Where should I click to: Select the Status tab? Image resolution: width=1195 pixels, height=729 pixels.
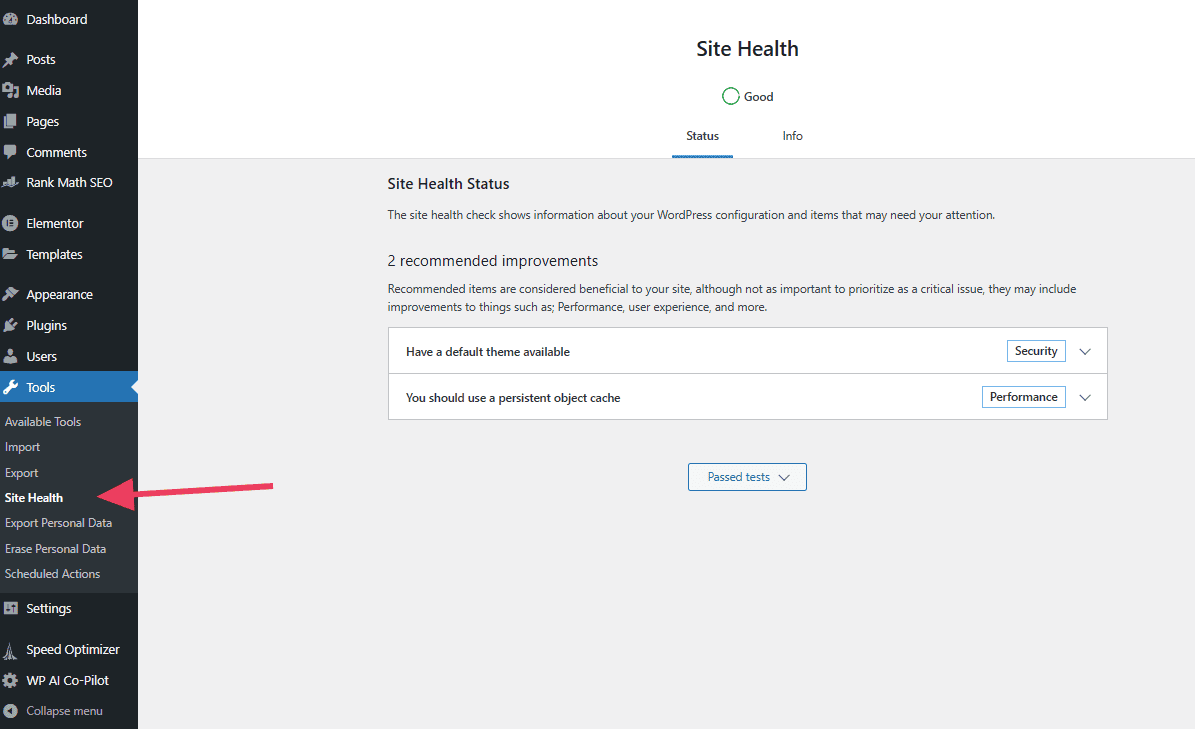coord(702,136)
